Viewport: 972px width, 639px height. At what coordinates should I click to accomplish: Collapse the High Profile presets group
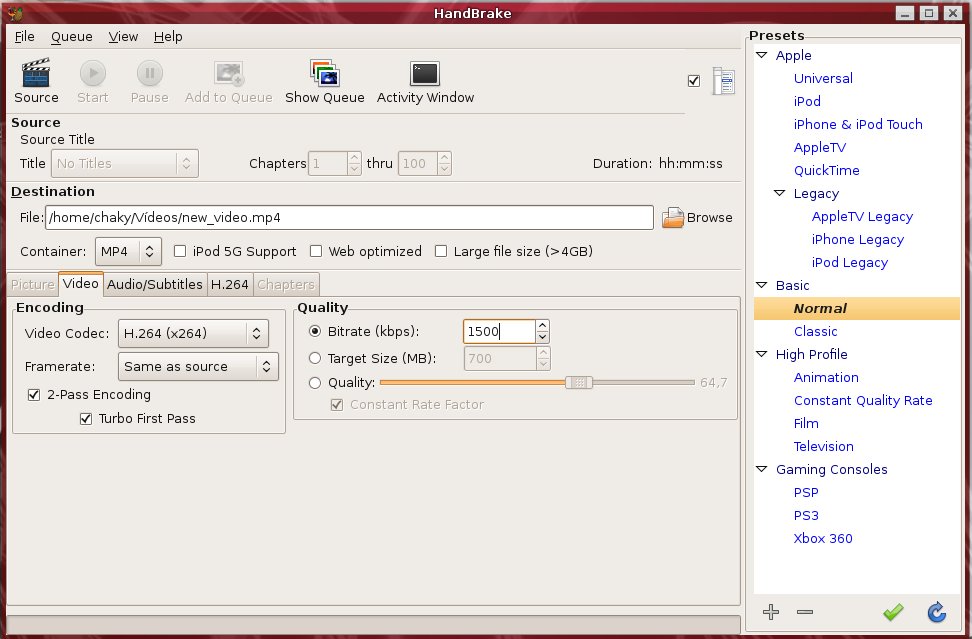(762, 354)
